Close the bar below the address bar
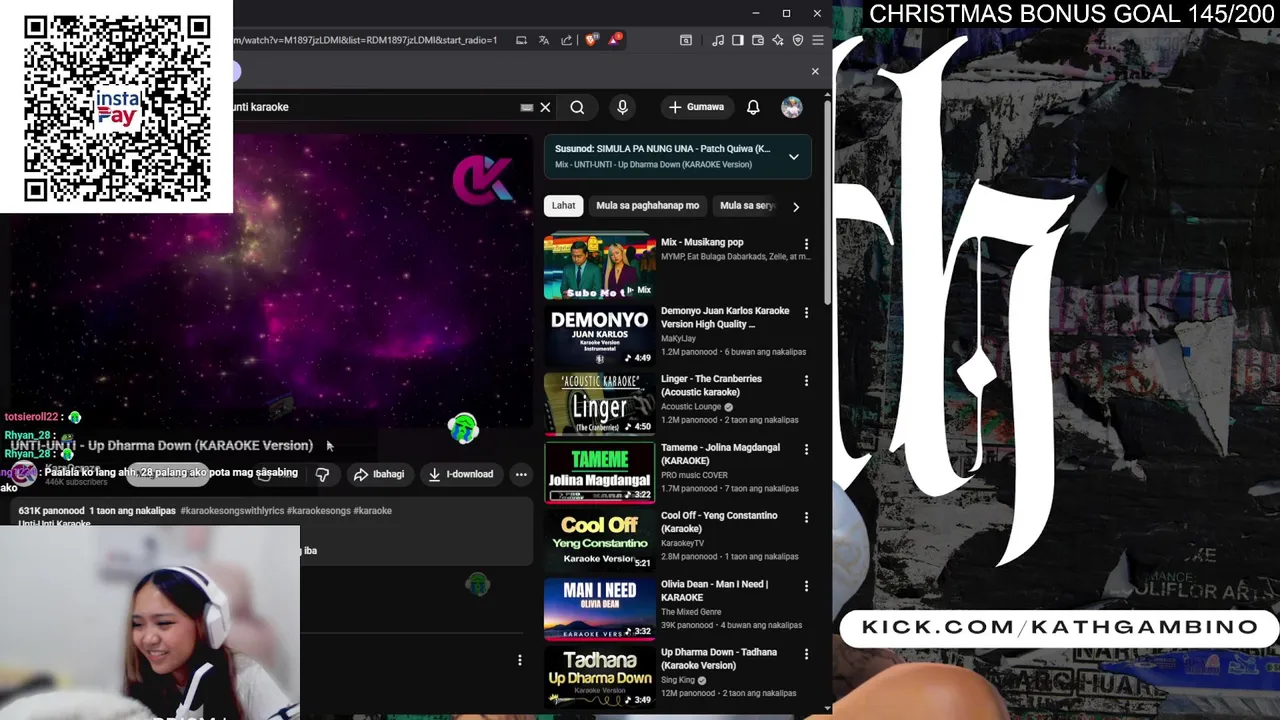This screenshot has width=1280, height=720. 815,71
